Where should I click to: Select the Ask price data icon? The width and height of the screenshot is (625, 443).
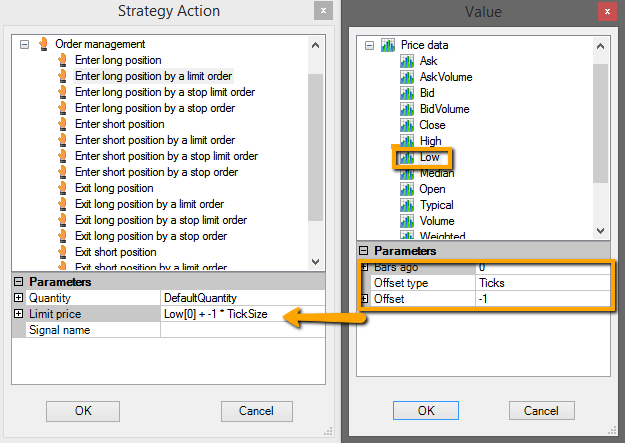point(407,61)
